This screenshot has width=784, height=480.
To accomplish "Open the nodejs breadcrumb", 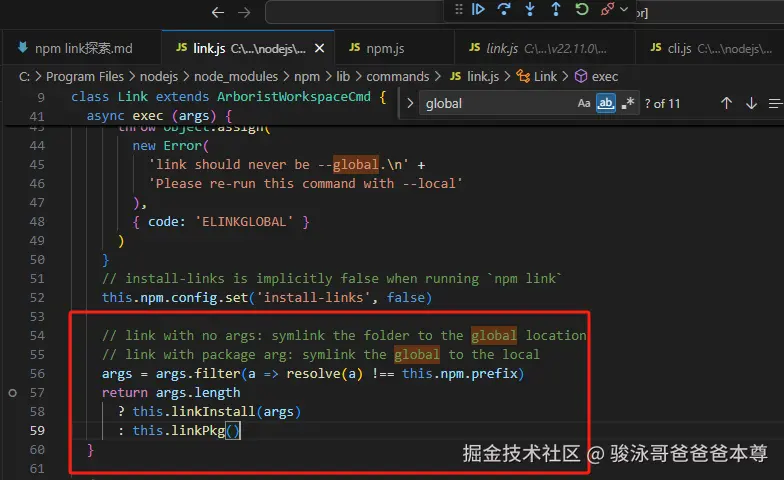I will pyautogui.click(x=158, y=76).
